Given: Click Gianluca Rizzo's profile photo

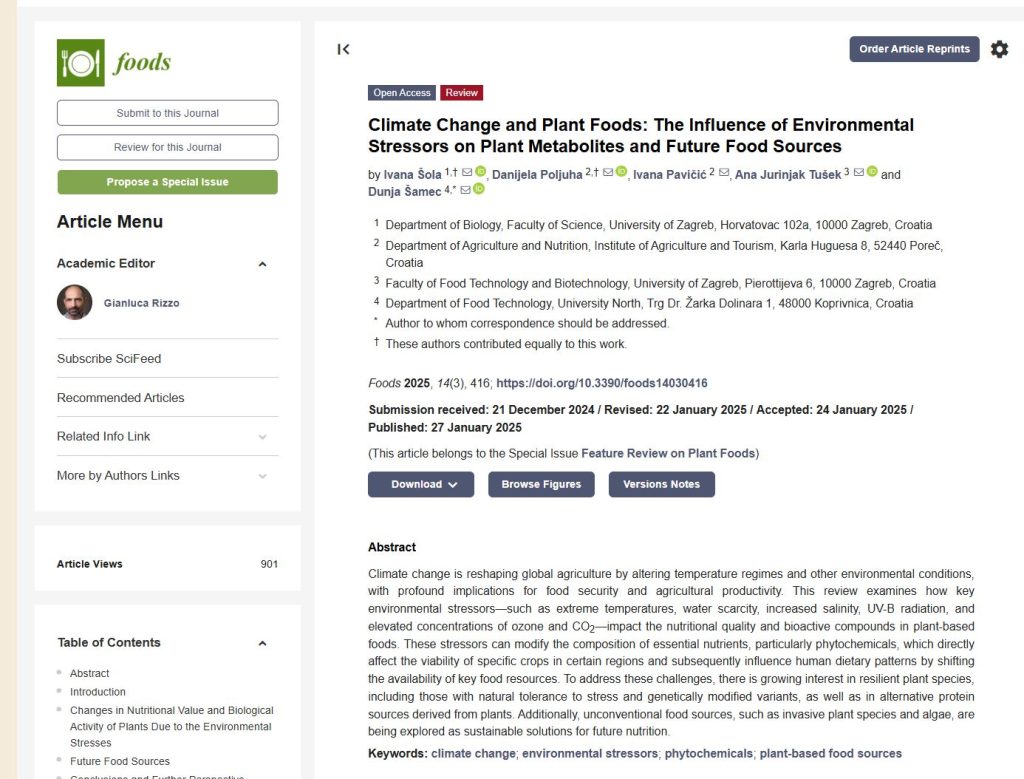Looking at the screenshot, I should [75, 302].
